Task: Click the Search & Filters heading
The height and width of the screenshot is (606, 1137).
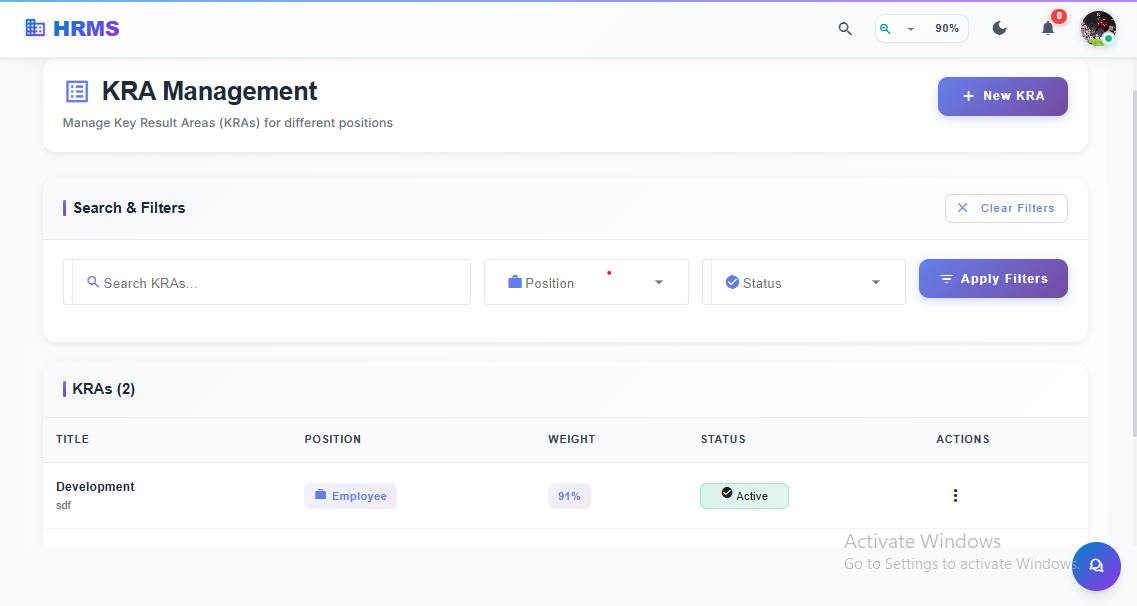Action: [x=129, y=208]
